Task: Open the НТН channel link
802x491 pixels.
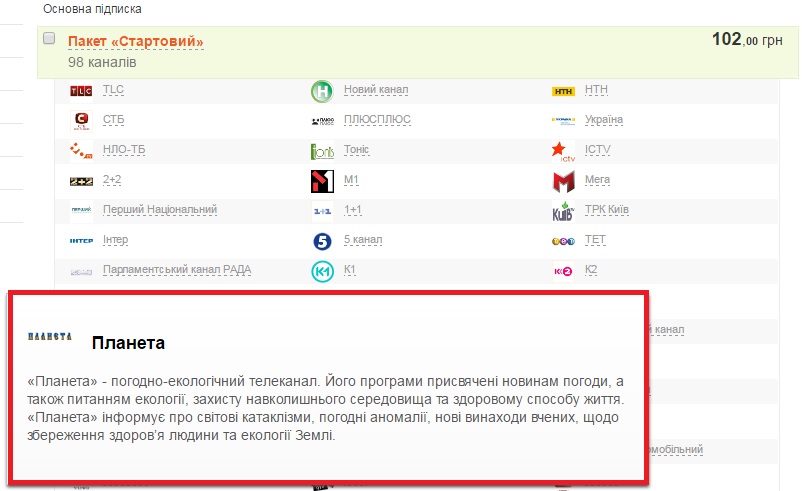Action: pyautogui.click(x=595, y=90)
